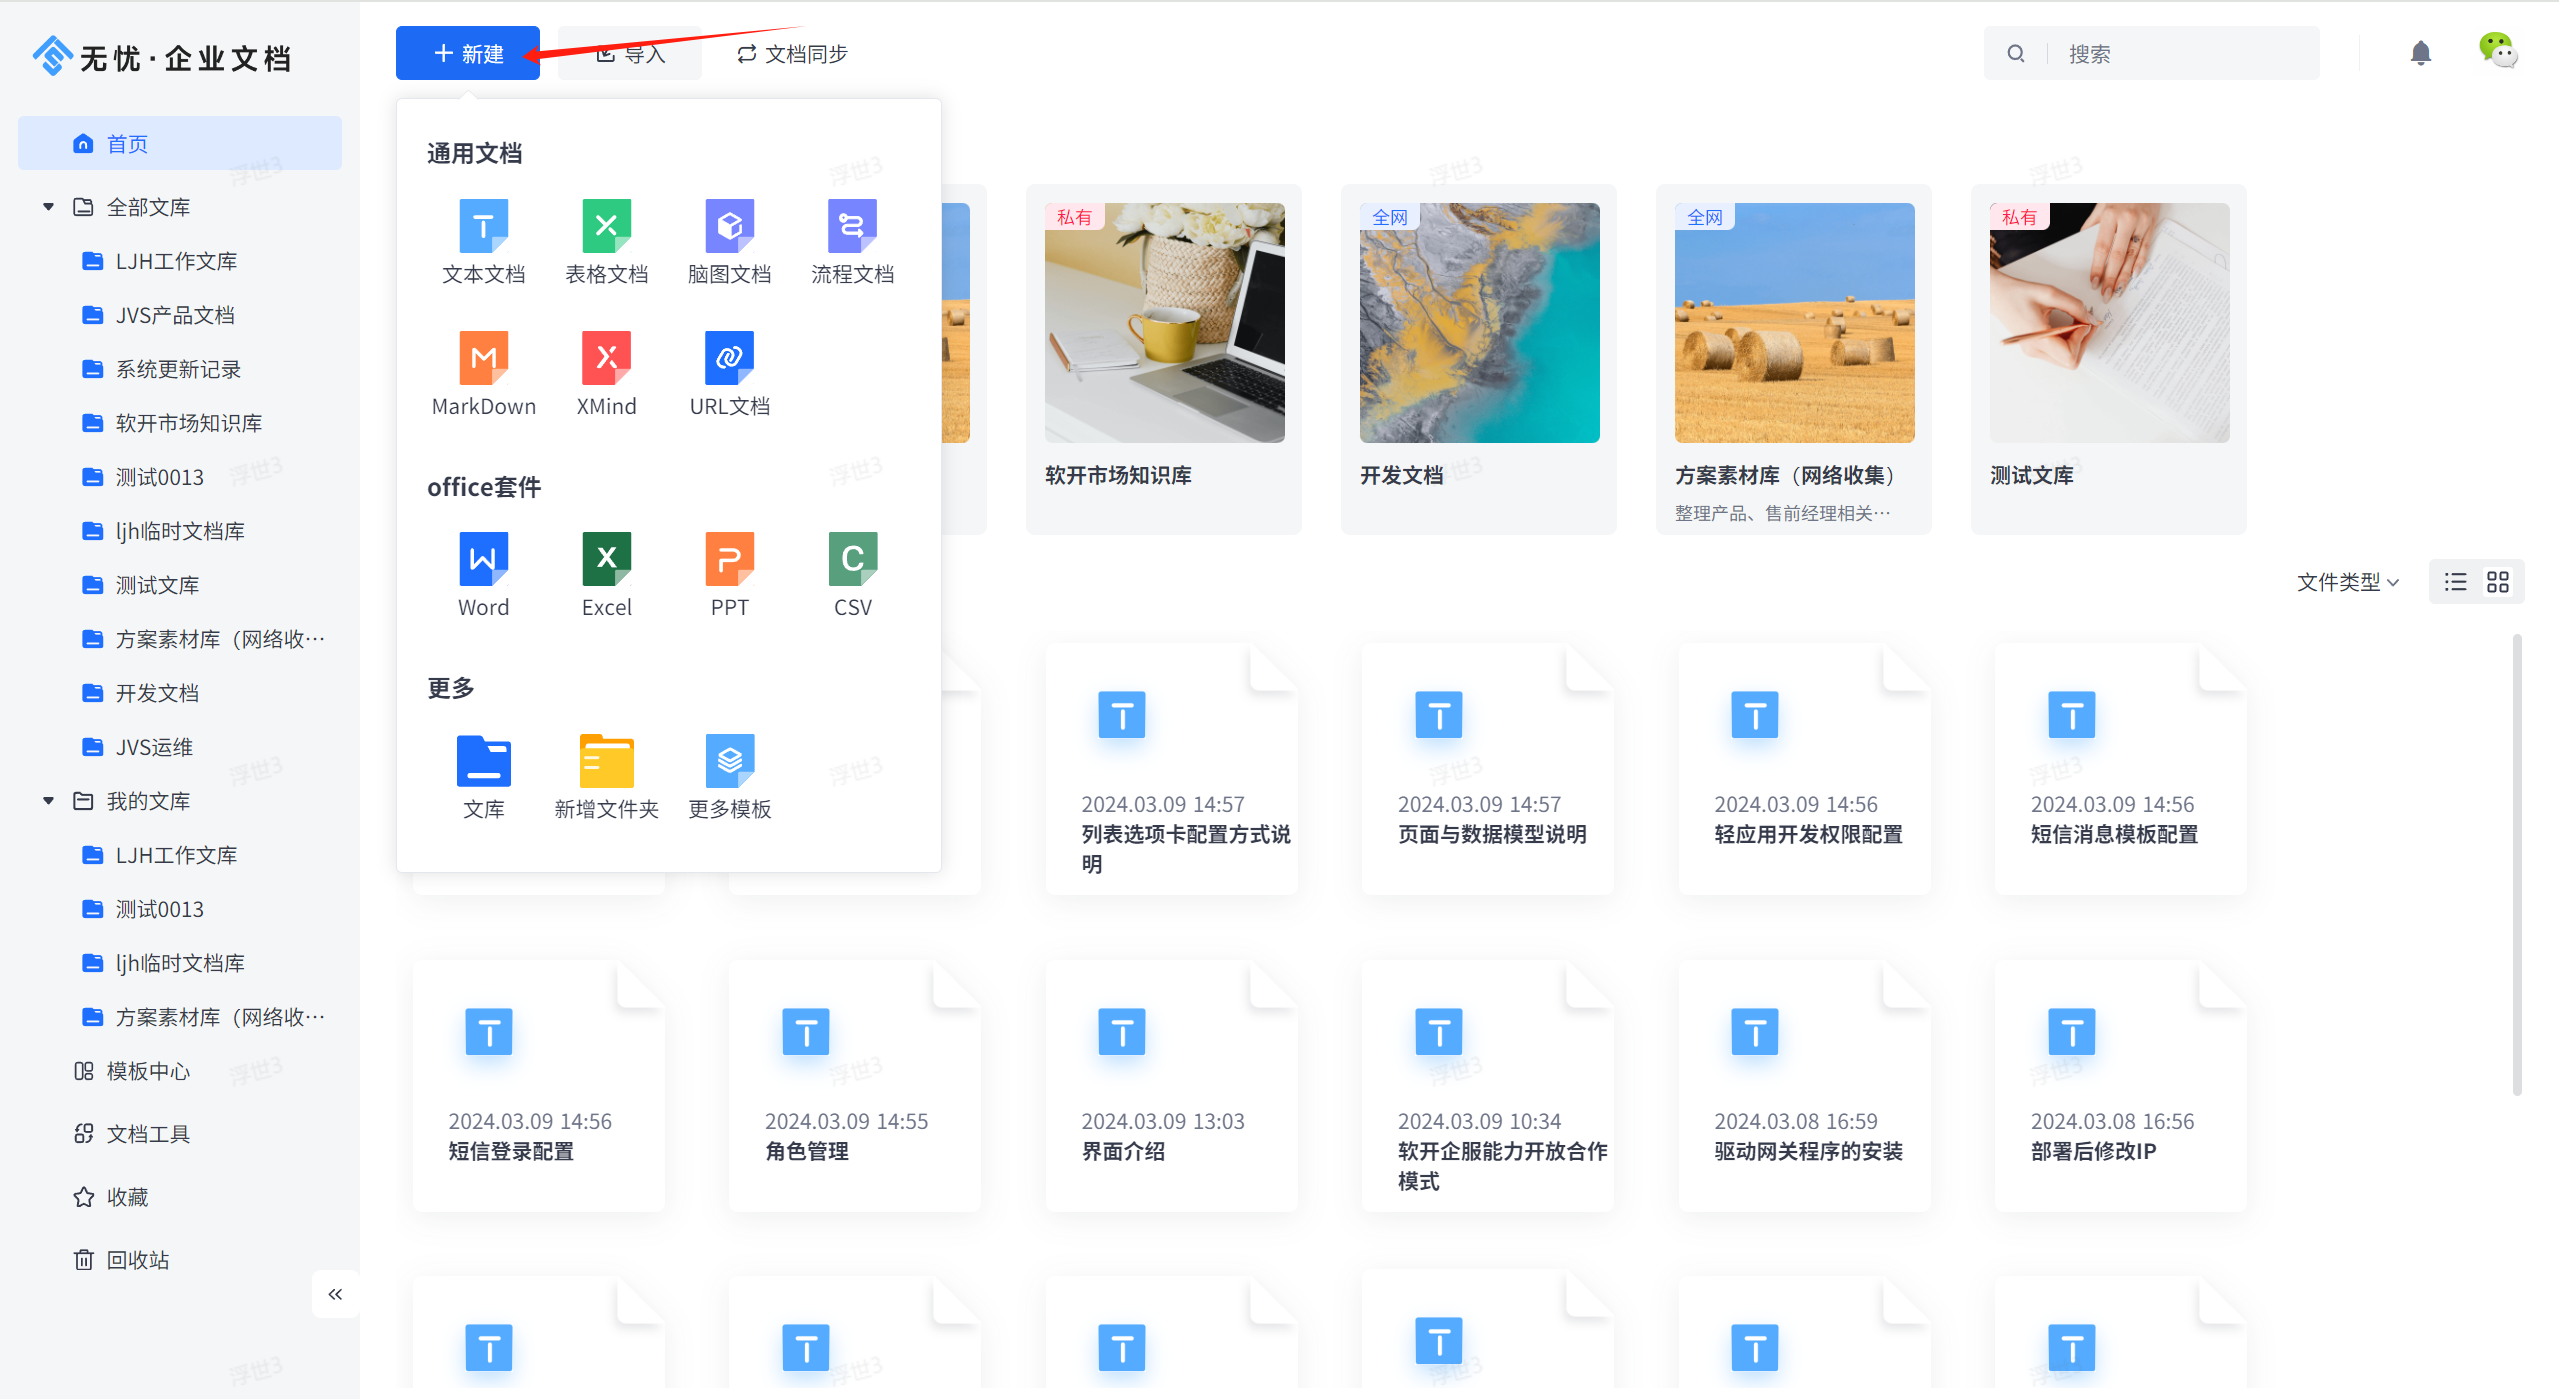2559x1399 pixels.
Task: Click the 导入 import button
Action: tap(630, 53)
